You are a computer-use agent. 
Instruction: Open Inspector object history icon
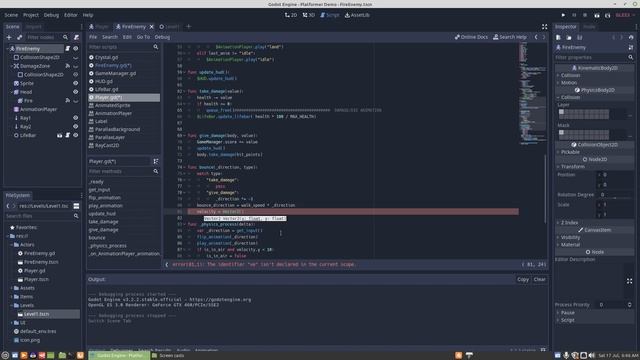tap(631, 37)
